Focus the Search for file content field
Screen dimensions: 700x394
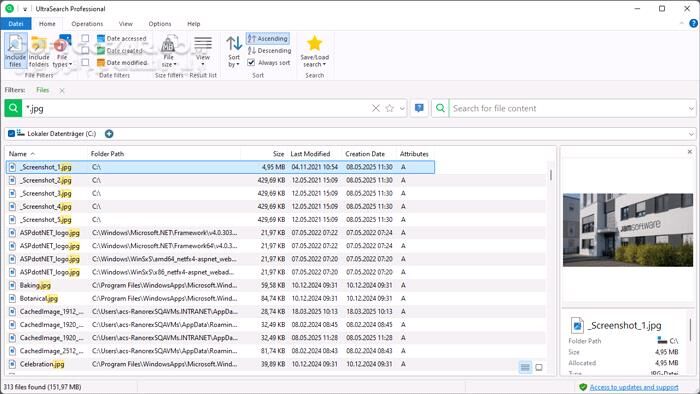click(568, 108)
